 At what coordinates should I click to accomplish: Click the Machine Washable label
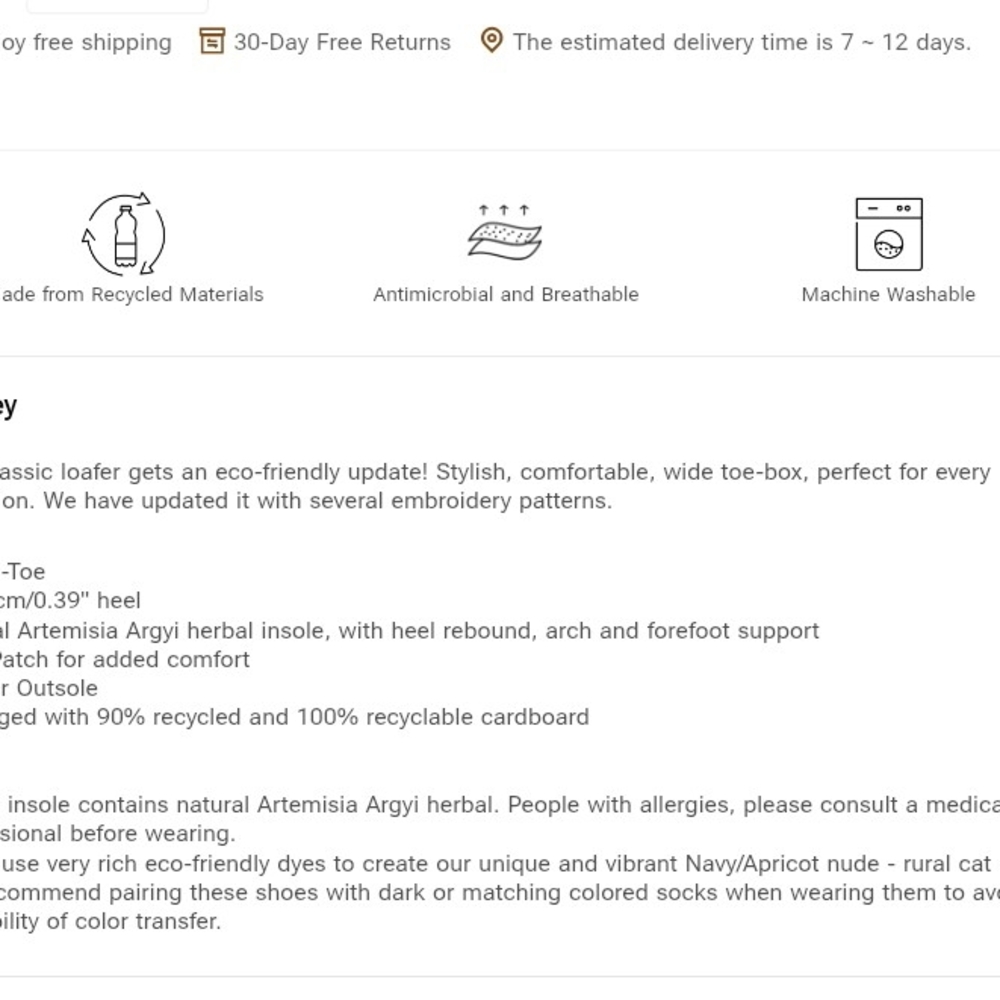point(888,295)
